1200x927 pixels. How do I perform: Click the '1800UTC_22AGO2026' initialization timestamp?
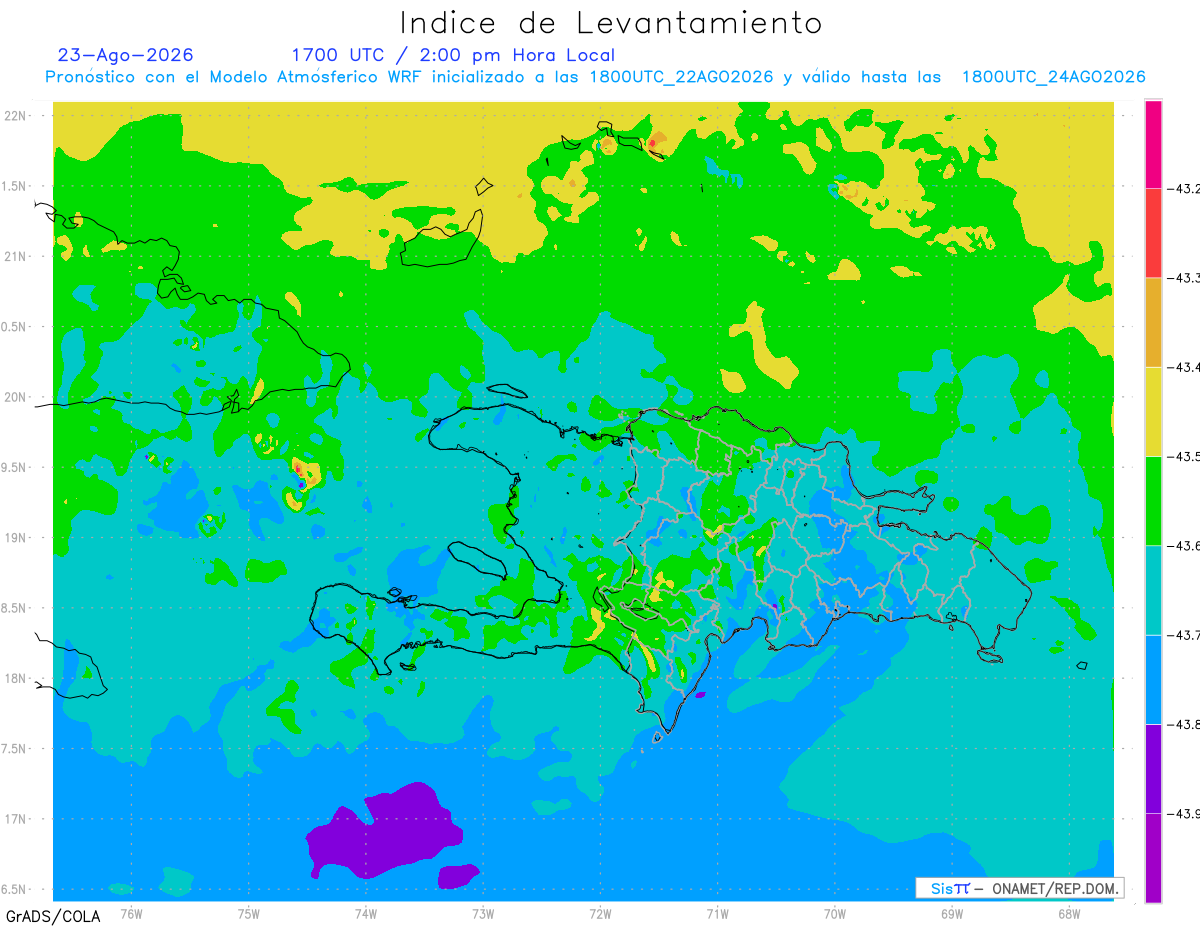tap(683, 77)
